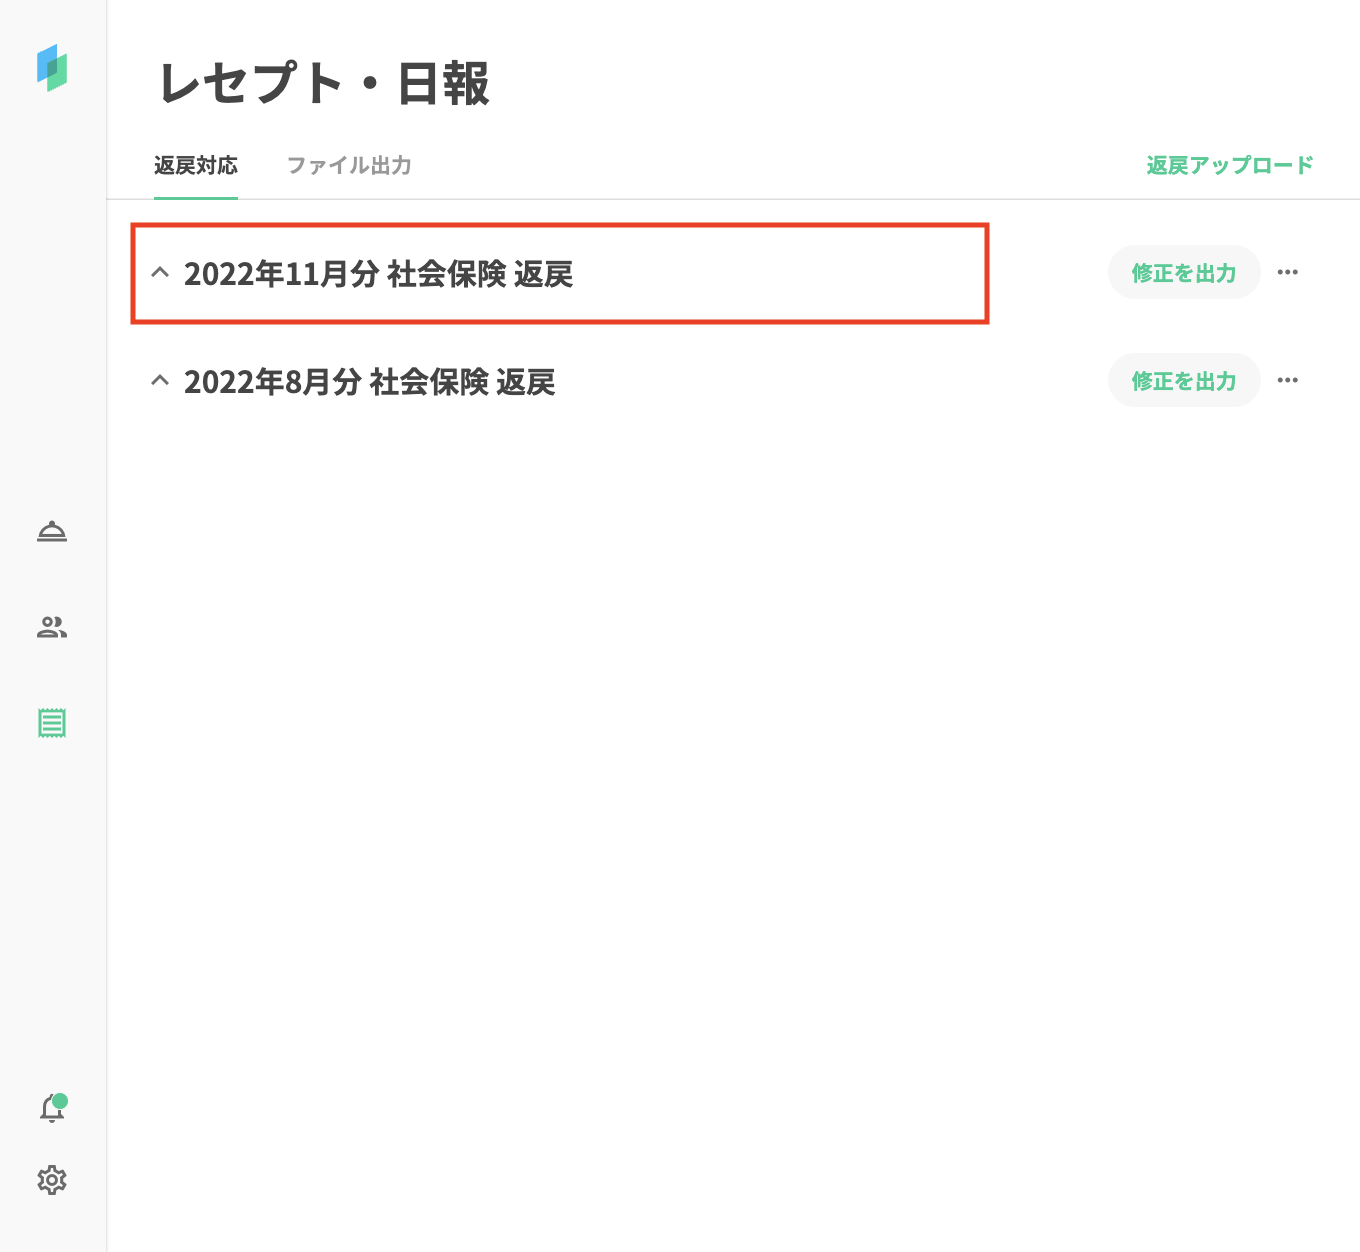Select the green receipt sidebar icon

click(52, 723)
